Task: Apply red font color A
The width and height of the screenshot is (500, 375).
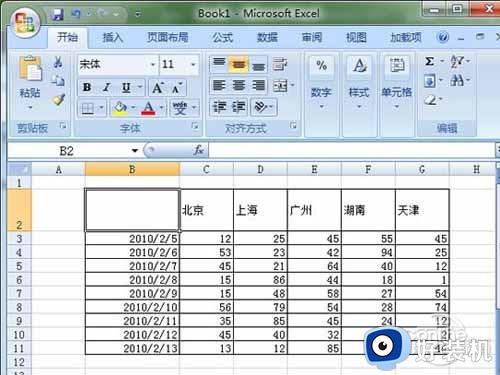Action: [x=148, y=108]
